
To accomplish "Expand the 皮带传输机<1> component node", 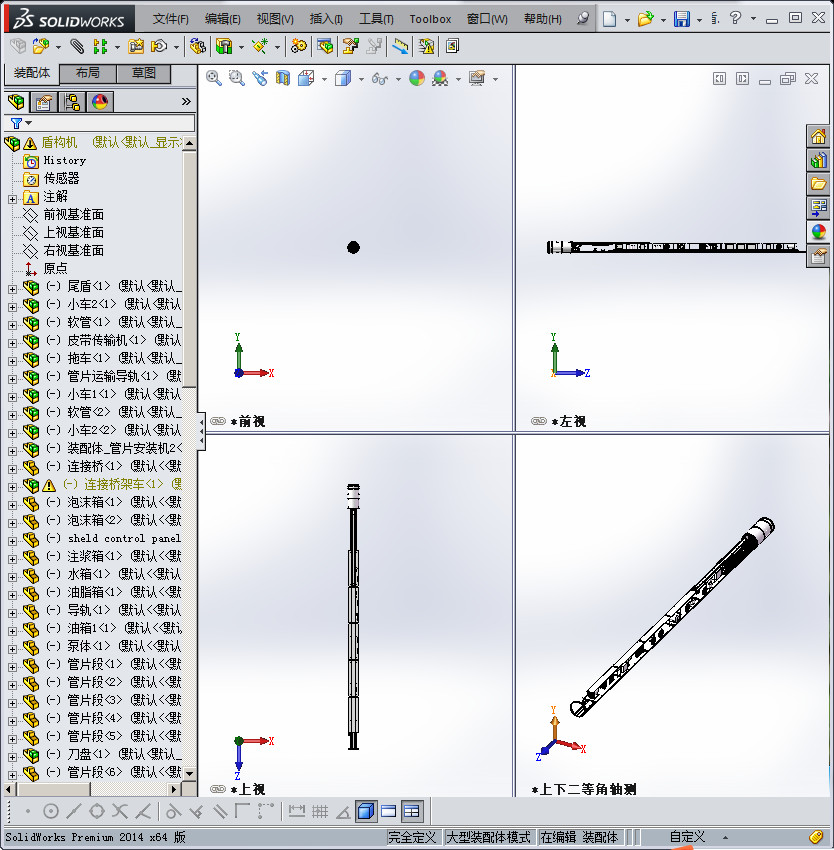I will [x=12, y=343].
